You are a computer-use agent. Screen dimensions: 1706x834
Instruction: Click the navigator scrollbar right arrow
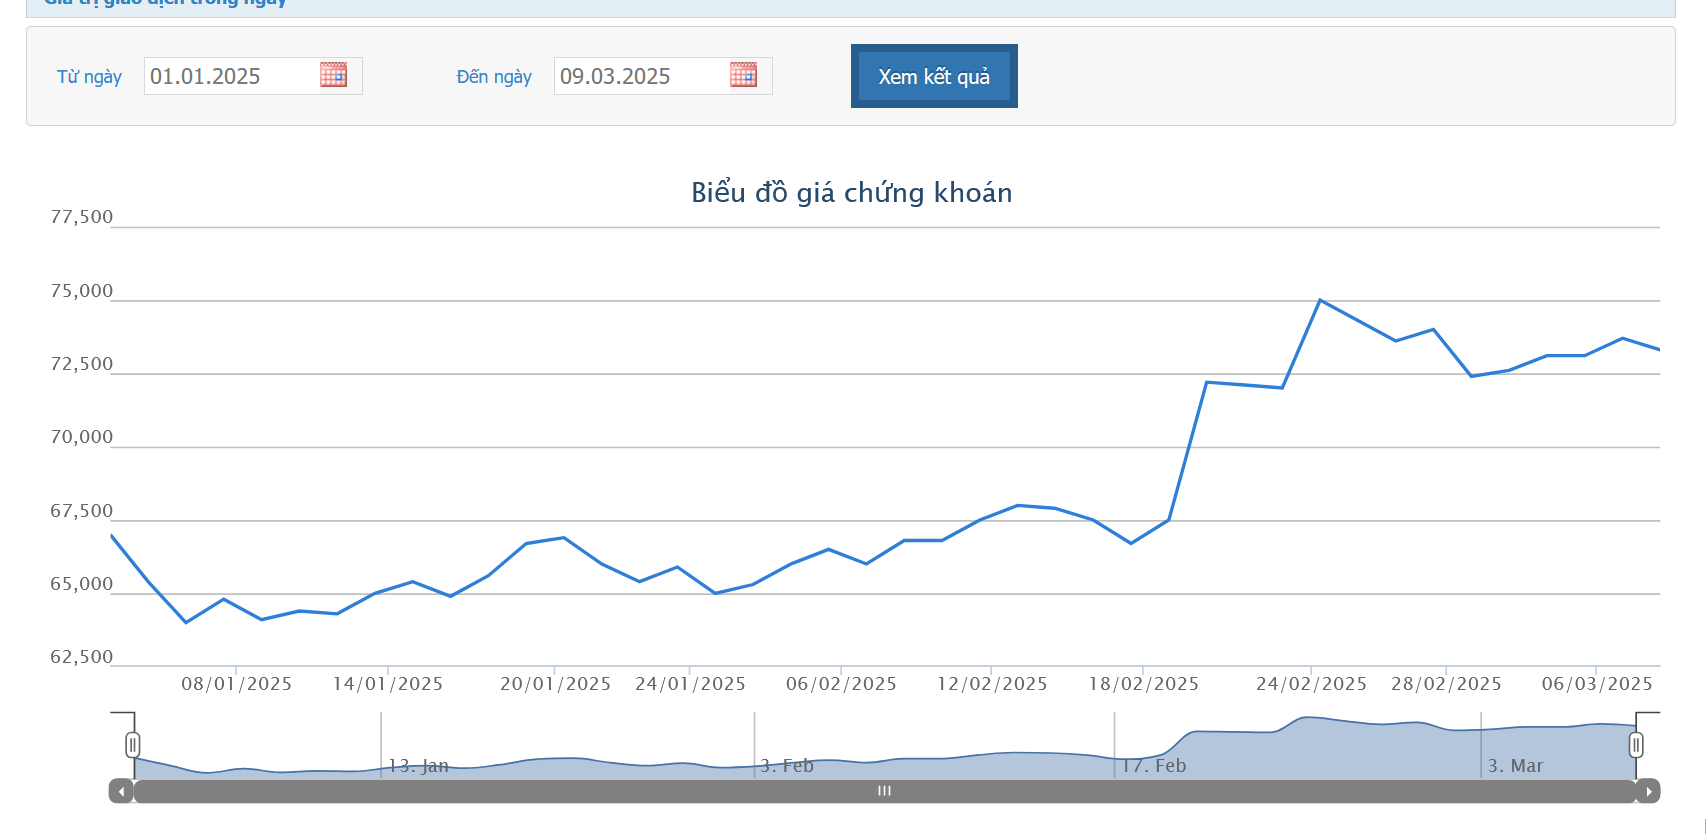click(1648, 791)
